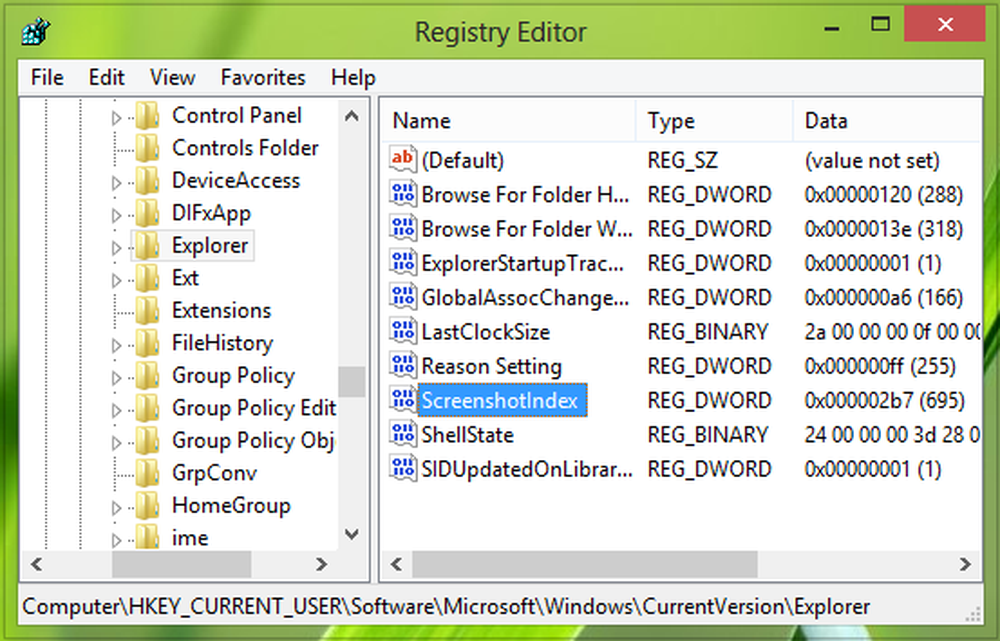The image size is (1000, 641).
Task: Click the Group Policy folder icon
Action: coord(148,376)
